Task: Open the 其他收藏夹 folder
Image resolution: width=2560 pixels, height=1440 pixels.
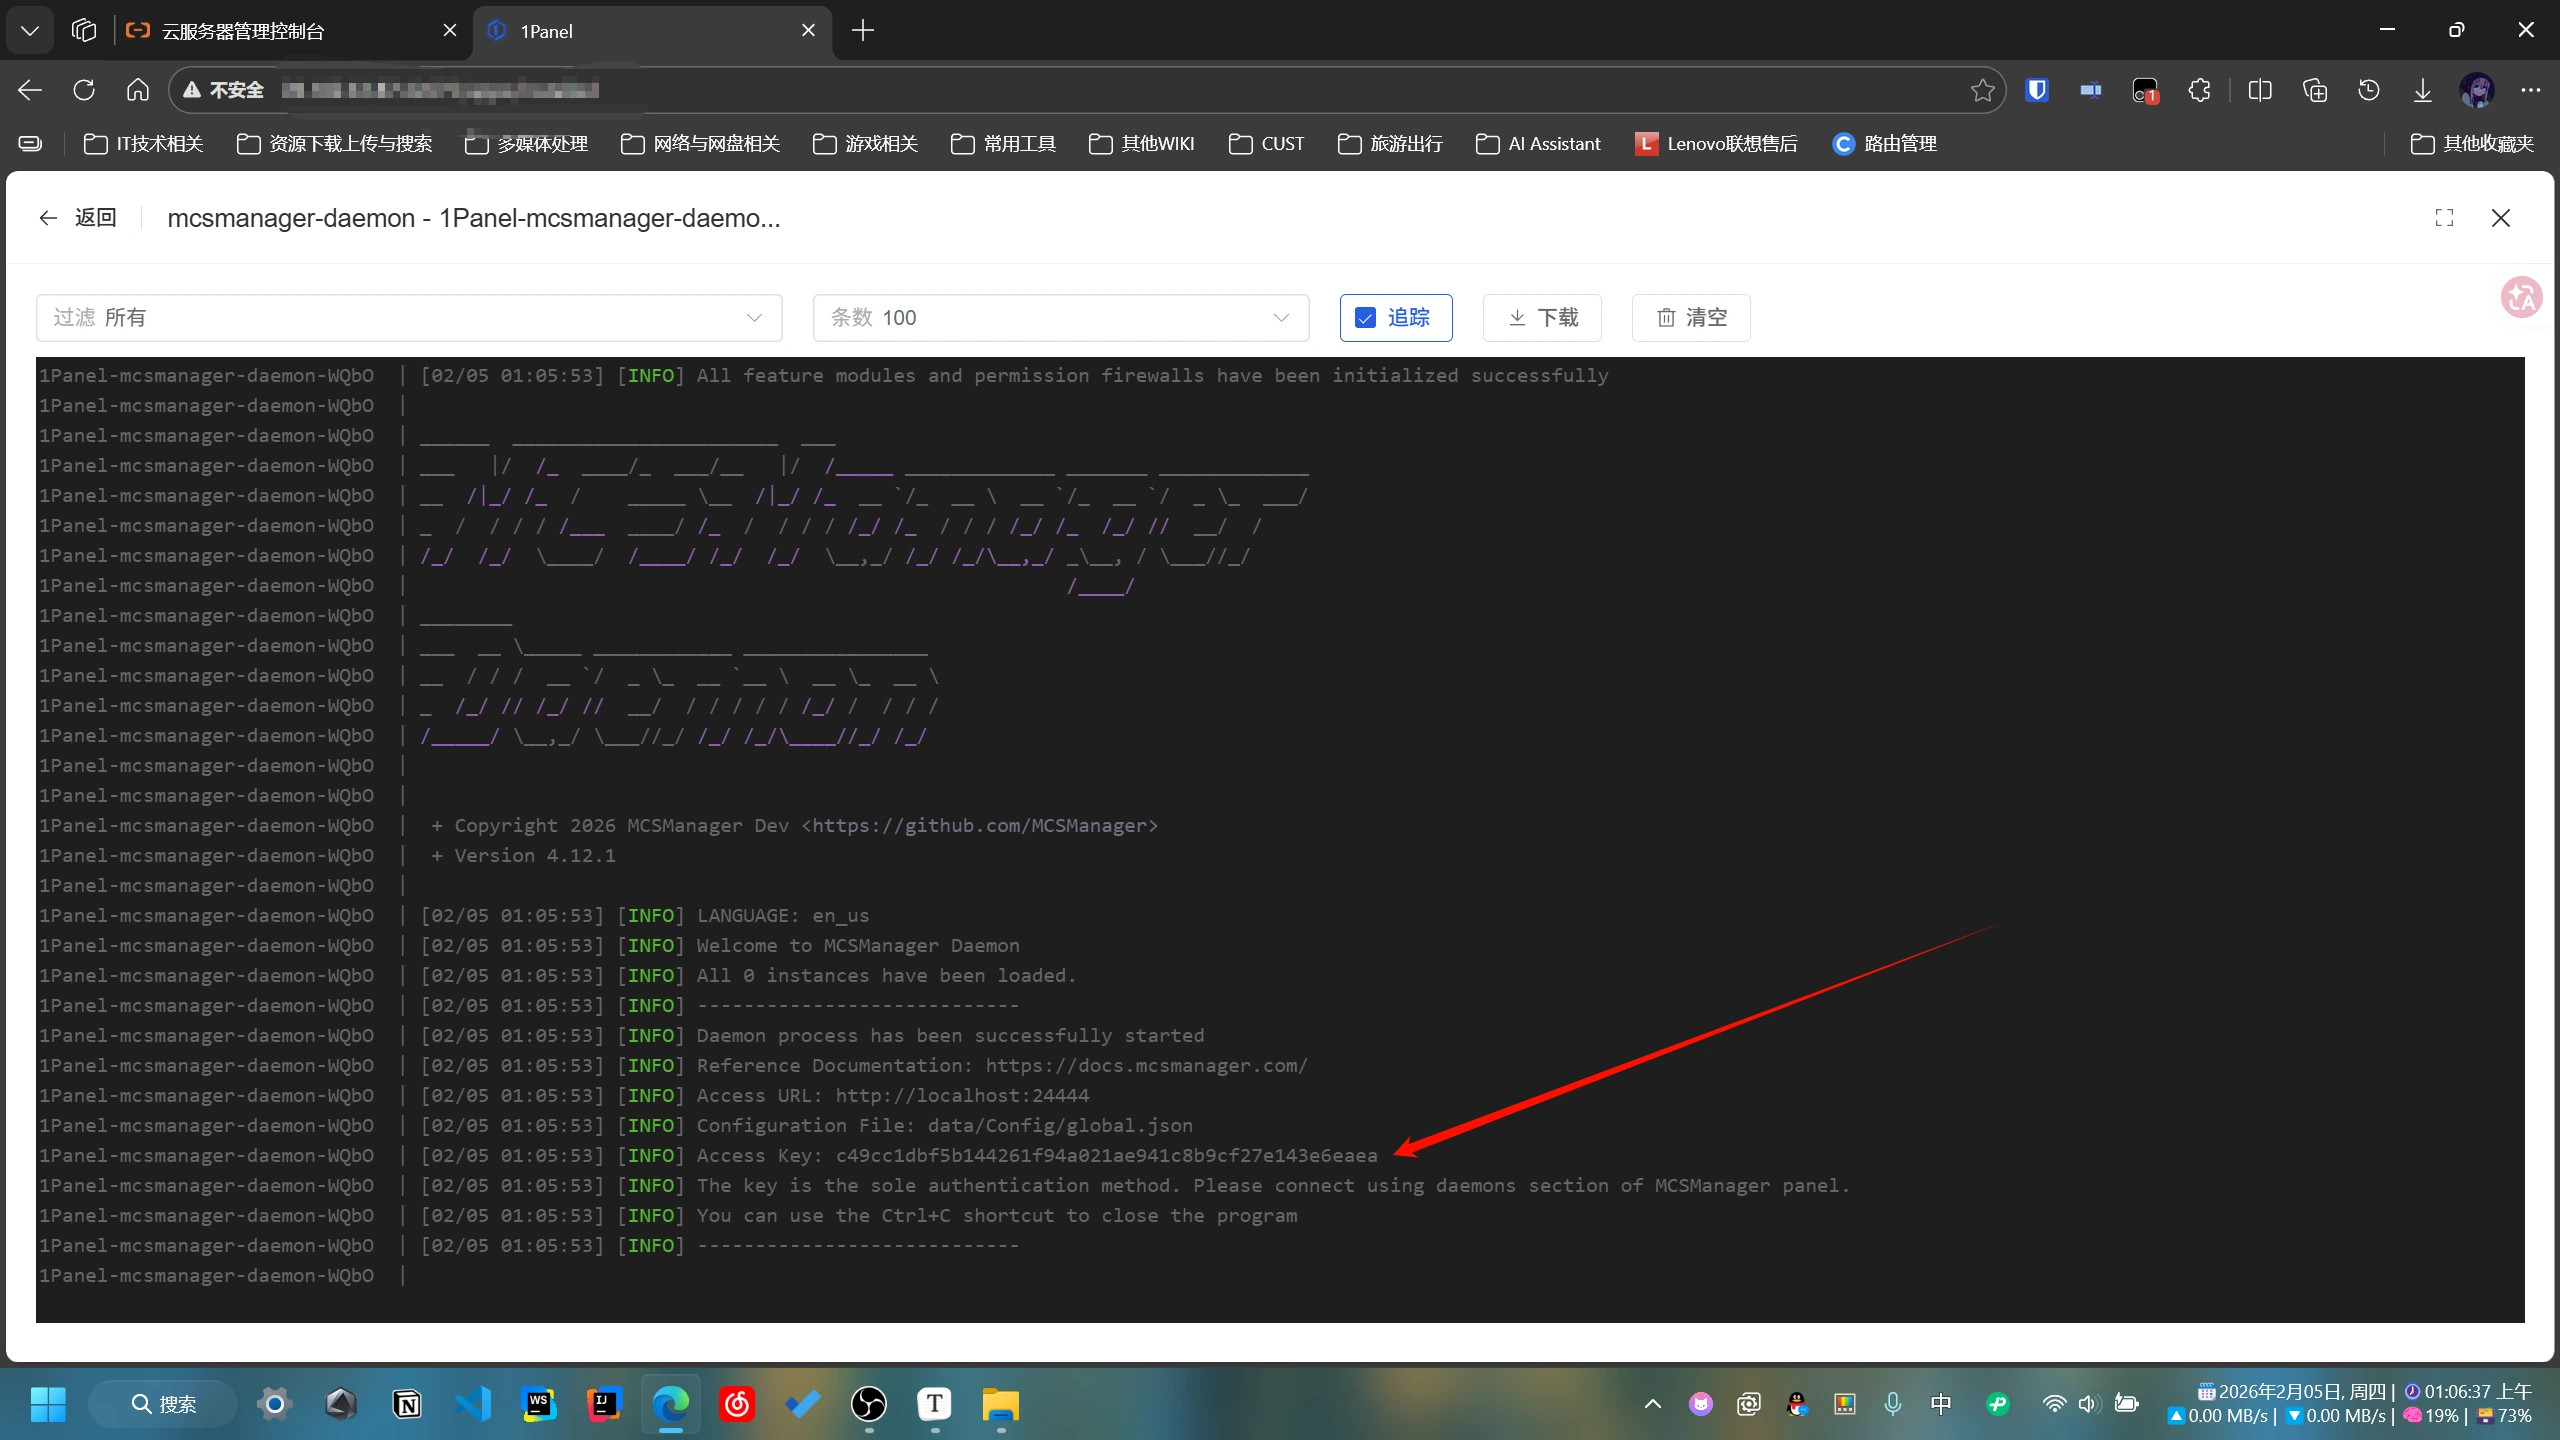Action: click(2472, 144)
